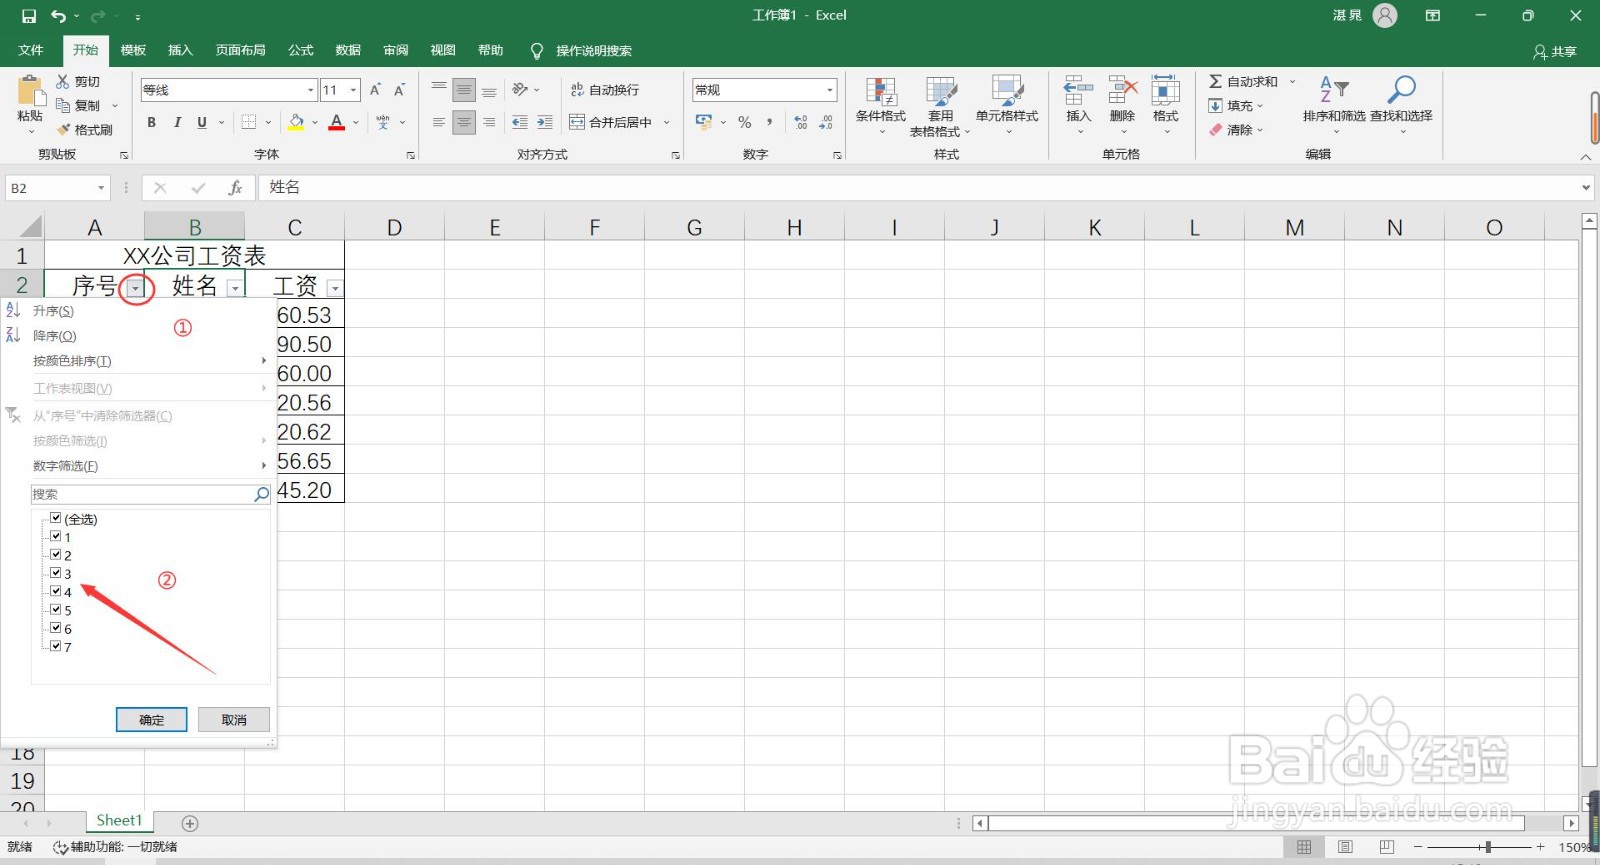Expand the AutoSum dropdown arrow
Screen dimensions: 1600x865
[x=1292, y=81]
